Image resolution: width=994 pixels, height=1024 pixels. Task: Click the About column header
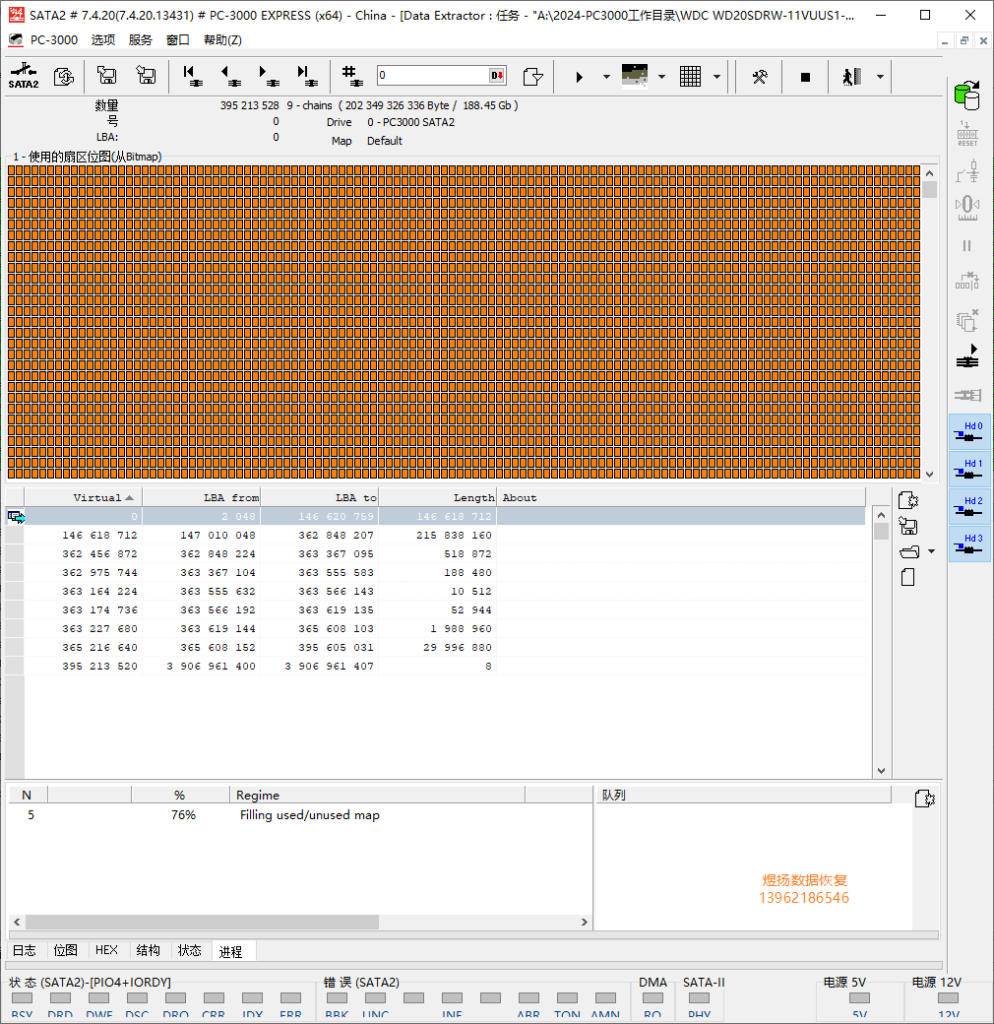pyautogui.click(x=681, y=498)
